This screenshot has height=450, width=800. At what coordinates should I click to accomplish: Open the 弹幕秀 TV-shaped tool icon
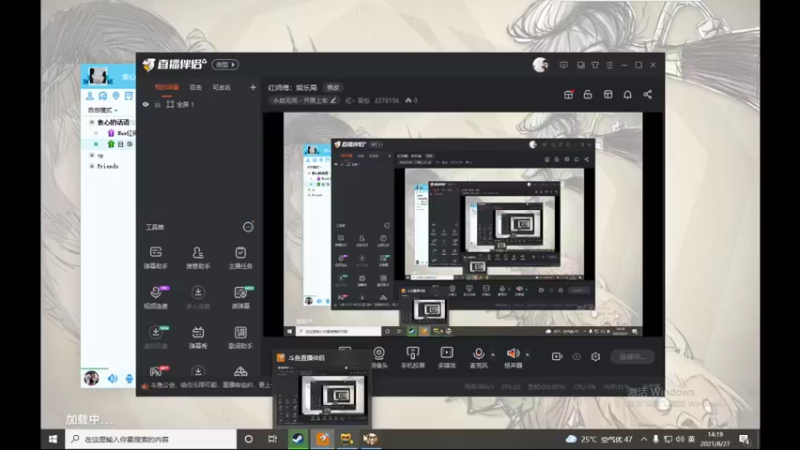coord(198,337)
